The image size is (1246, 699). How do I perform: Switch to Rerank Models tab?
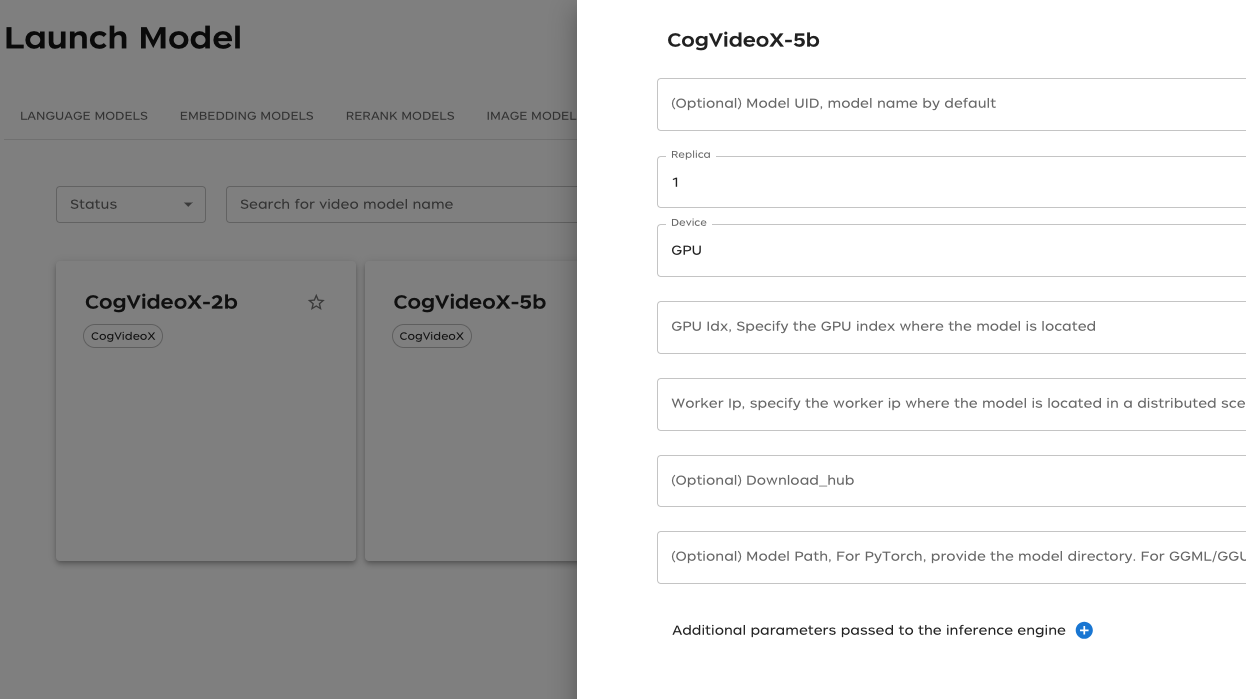pyautogui.click(x=400, y=116)
